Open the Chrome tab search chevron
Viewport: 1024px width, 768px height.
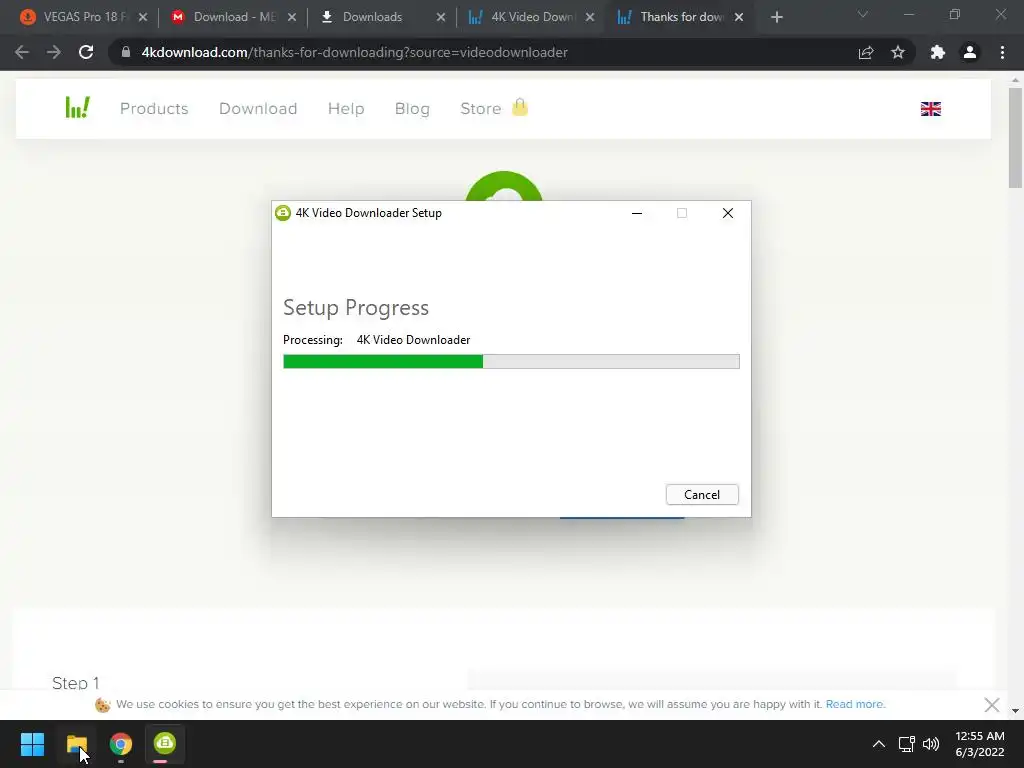tap(863, 14)
